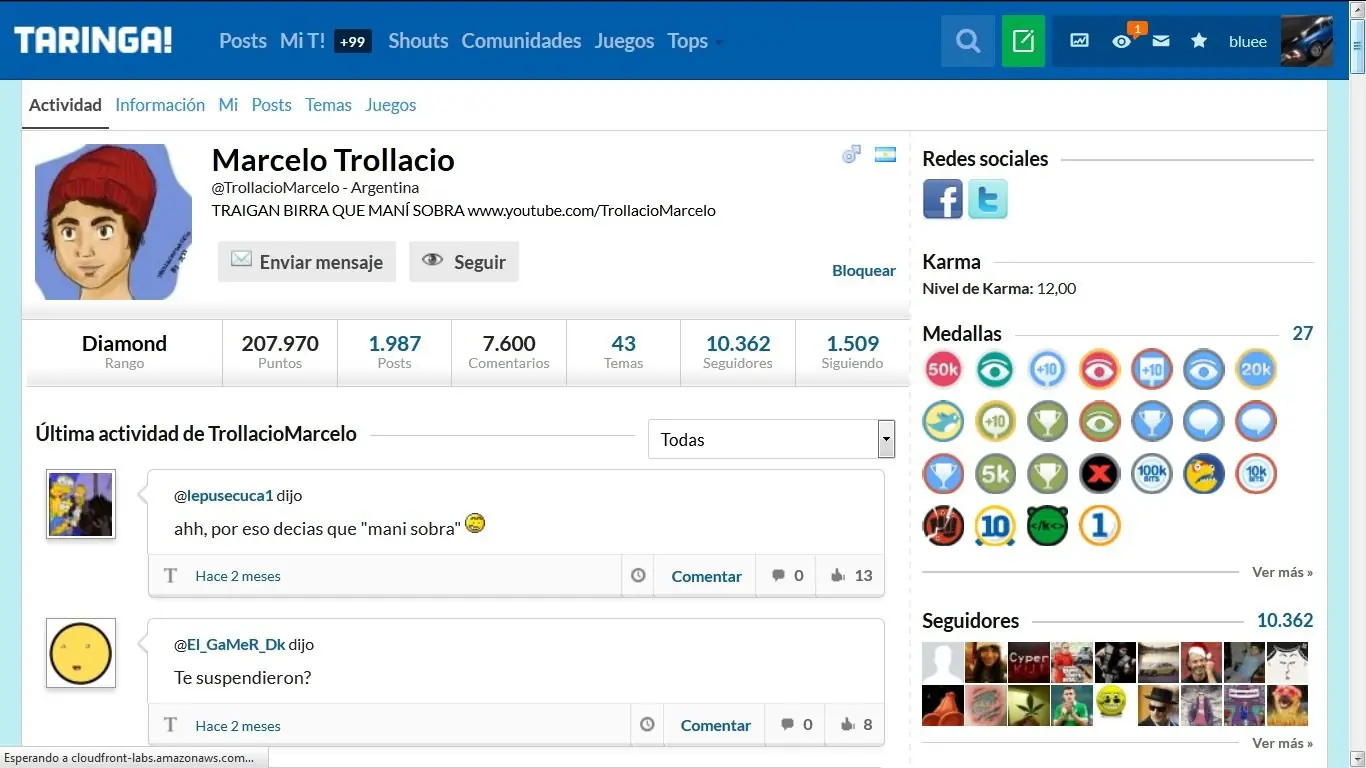
Task: Click the favorites star icon in header
Action: coord(1199,41)
